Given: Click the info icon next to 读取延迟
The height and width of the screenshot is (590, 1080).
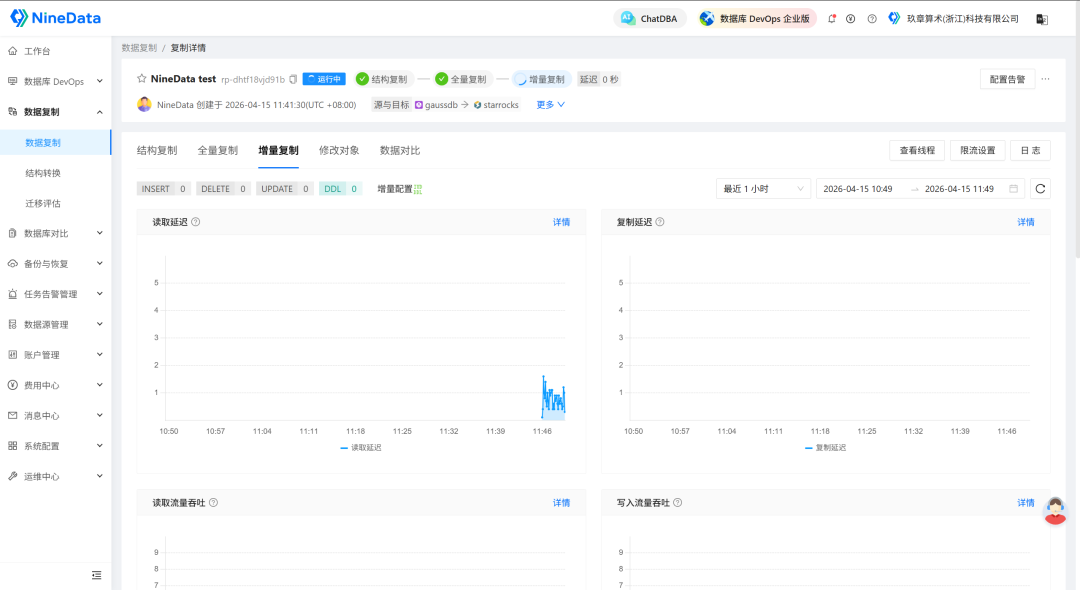Looking at the screenshot, I should pyautogui.click(x=196, y=222).
